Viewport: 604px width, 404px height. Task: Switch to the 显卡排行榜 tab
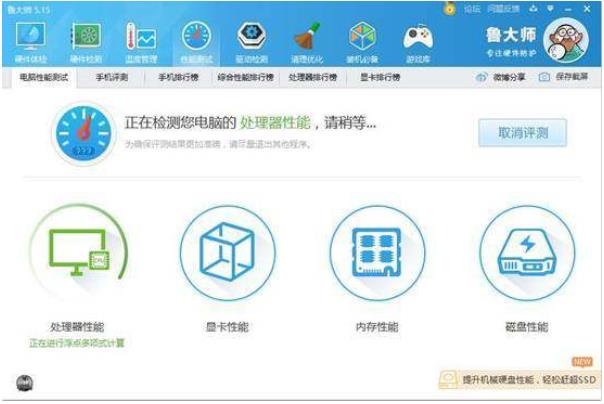tap(380, 77)
